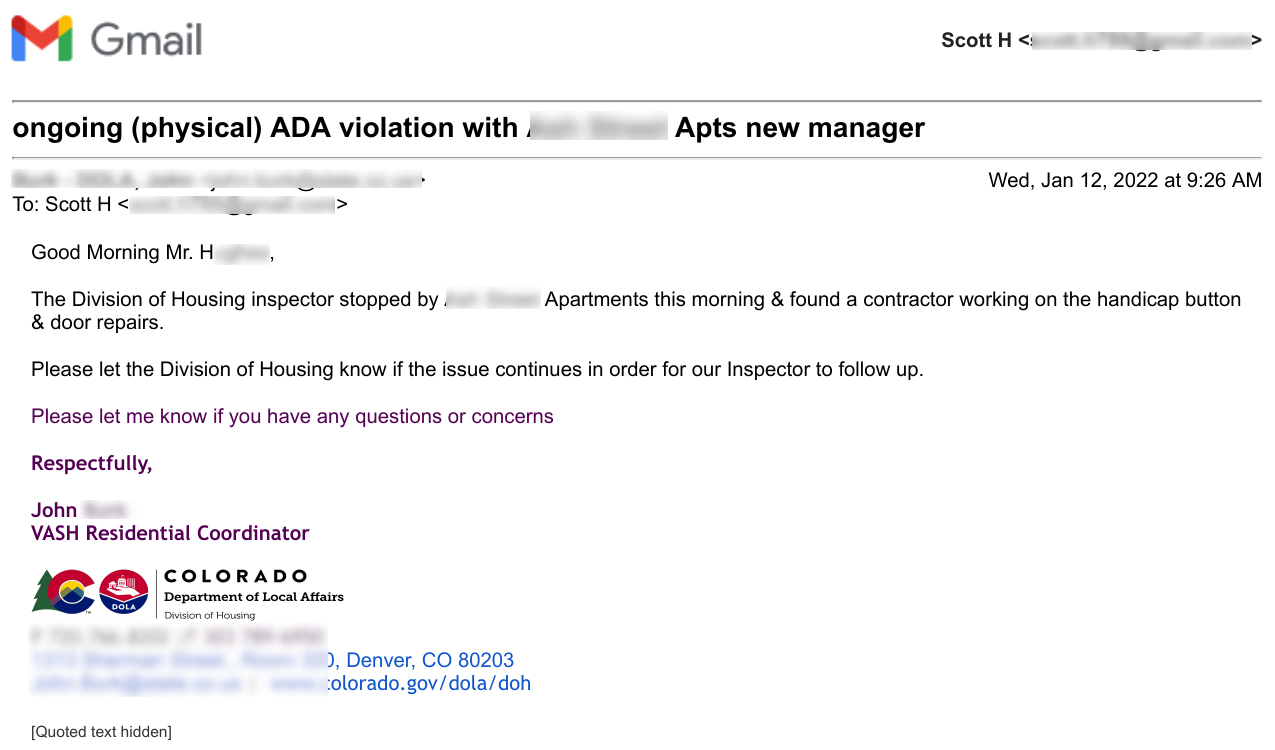Click the Scott H account name at top right
1275x750 pixels.
tap(976, 40)
